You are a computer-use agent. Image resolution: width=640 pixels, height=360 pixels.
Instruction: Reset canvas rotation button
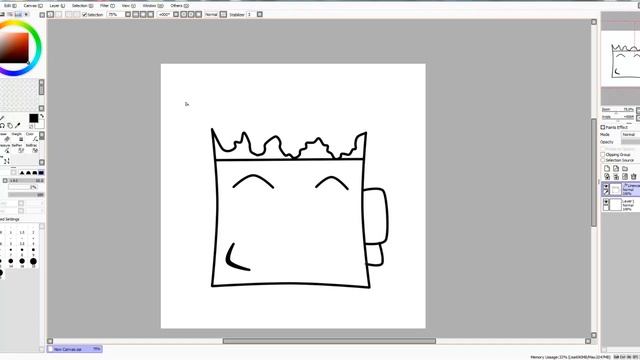198,14
